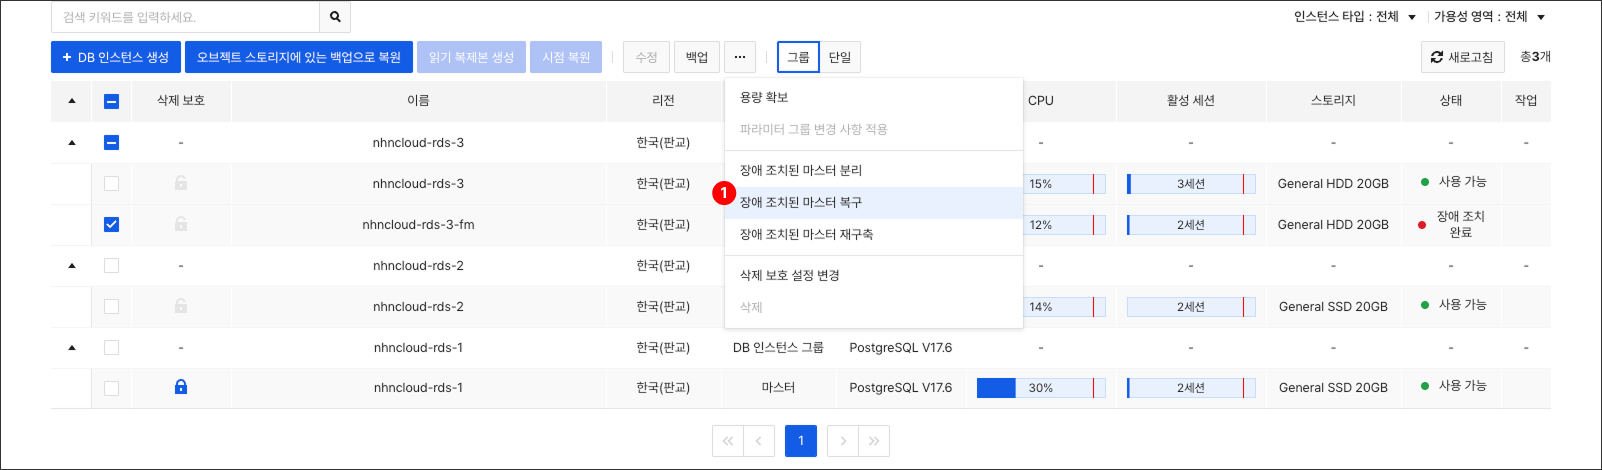The height and width of the screenshot is (470, 1602).
Task: Toggle the select-all checkbox in table header
Action: coord(111,101)
